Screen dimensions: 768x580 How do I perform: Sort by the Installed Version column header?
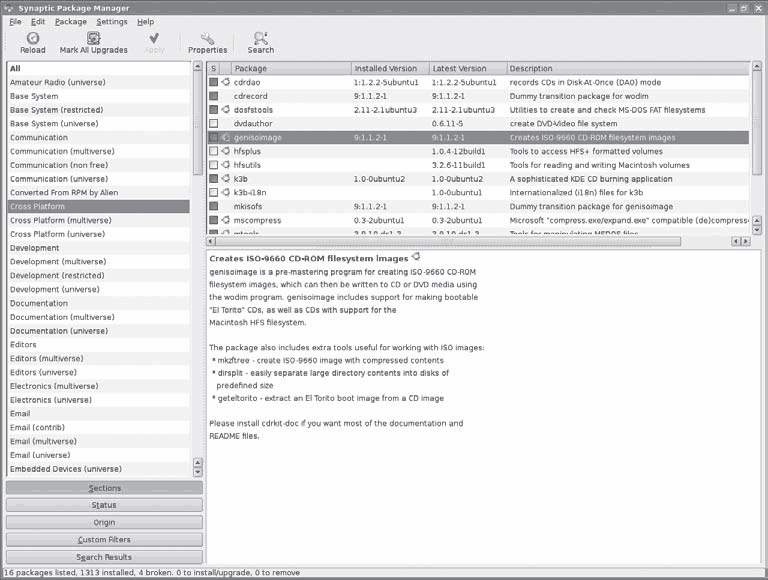tap(388, 68)
